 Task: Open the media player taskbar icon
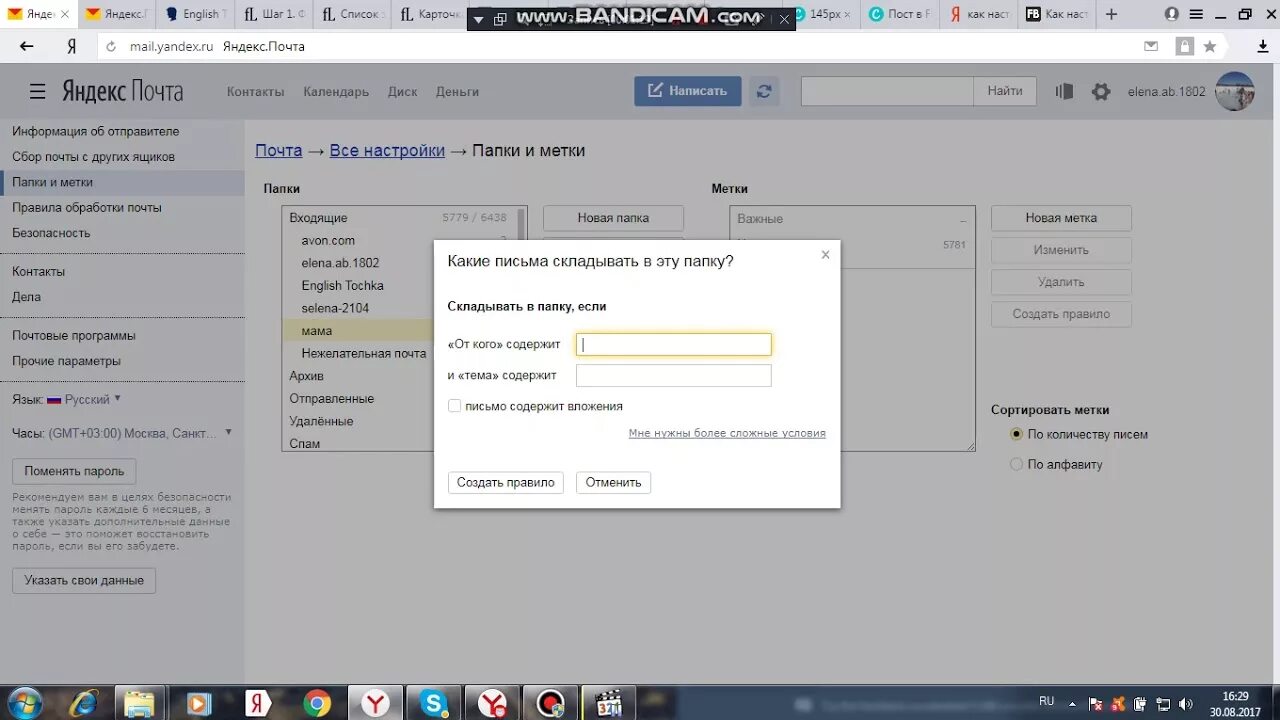tap(198, 703)
